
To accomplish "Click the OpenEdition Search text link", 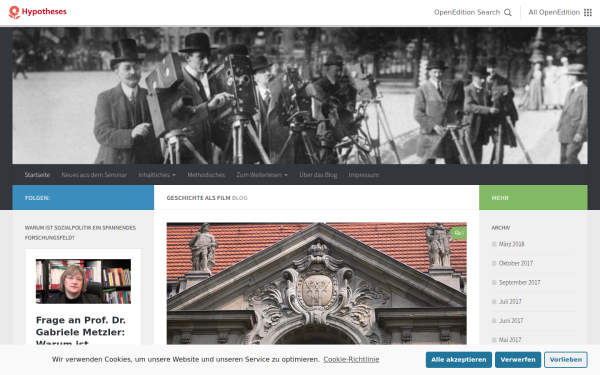I will 467,12.
